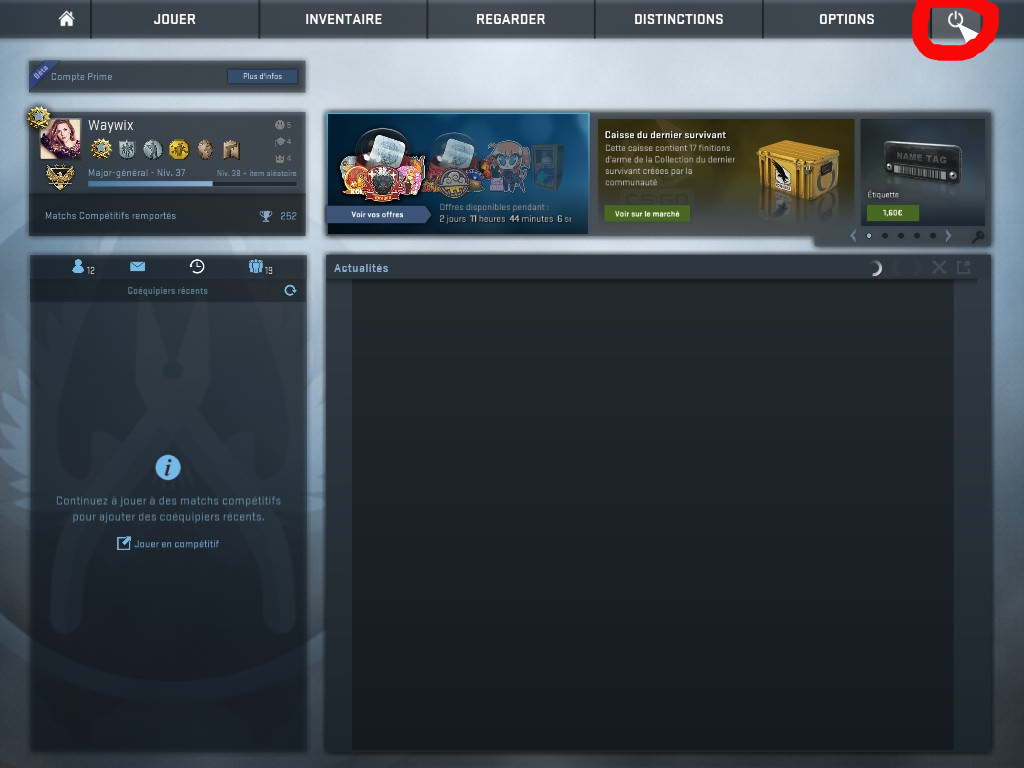
Task: Click the power quit icon
Action: [955, 20]
